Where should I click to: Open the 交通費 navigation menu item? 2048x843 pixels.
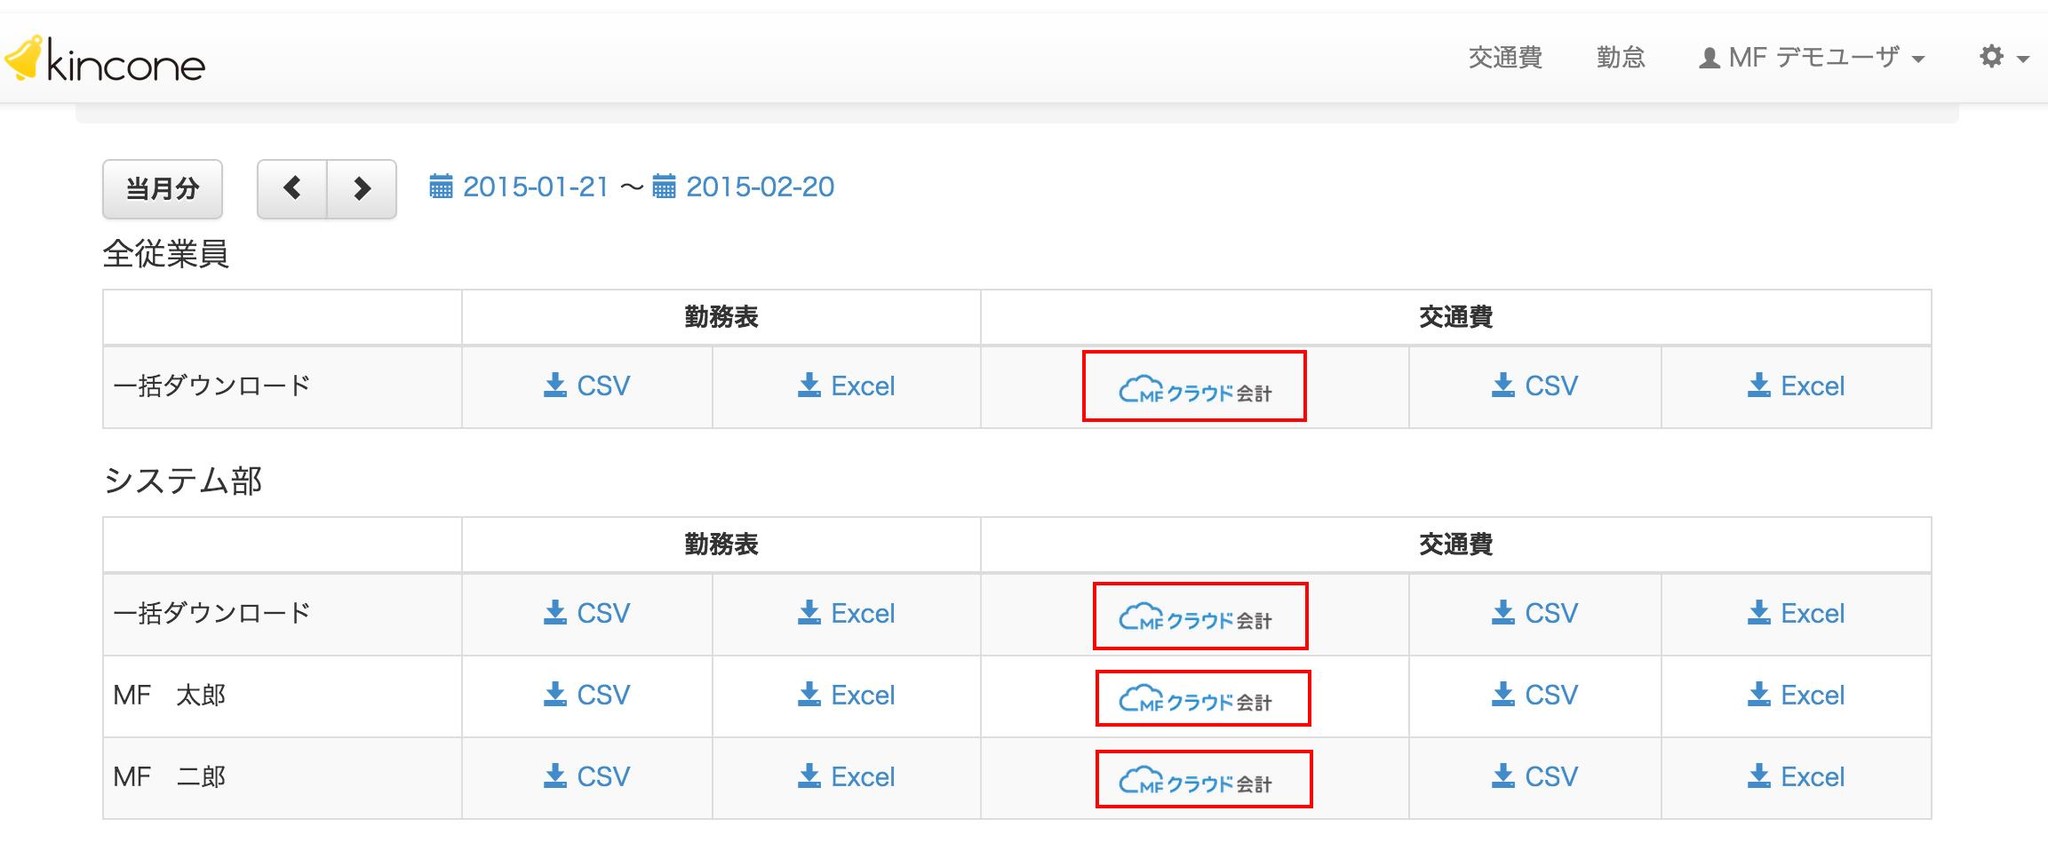tap(1505, 58)
